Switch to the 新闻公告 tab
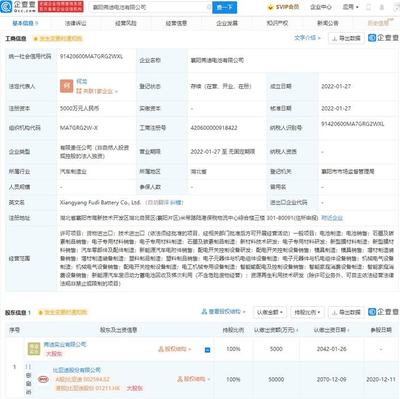Image resolution: width=400 pixels, height=399 pixels. pyautogui.click(x=328, y=23)
